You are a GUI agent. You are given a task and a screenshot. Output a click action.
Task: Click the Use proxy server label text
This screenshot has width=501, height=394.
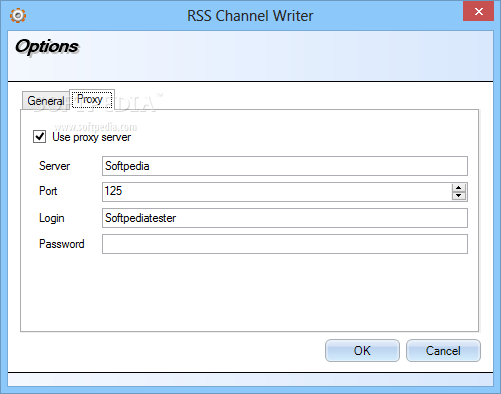point(92,137)
